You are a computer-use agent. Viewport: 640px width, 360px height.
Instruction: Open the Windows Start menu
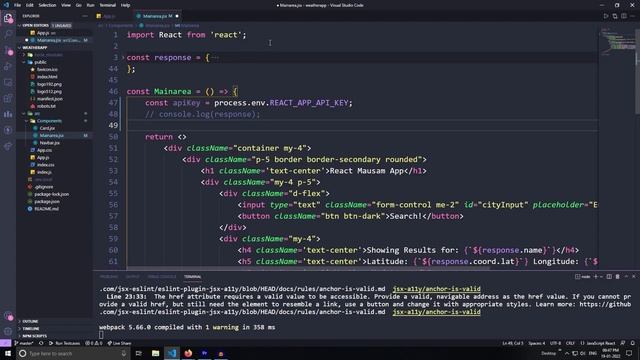[8, 353]
